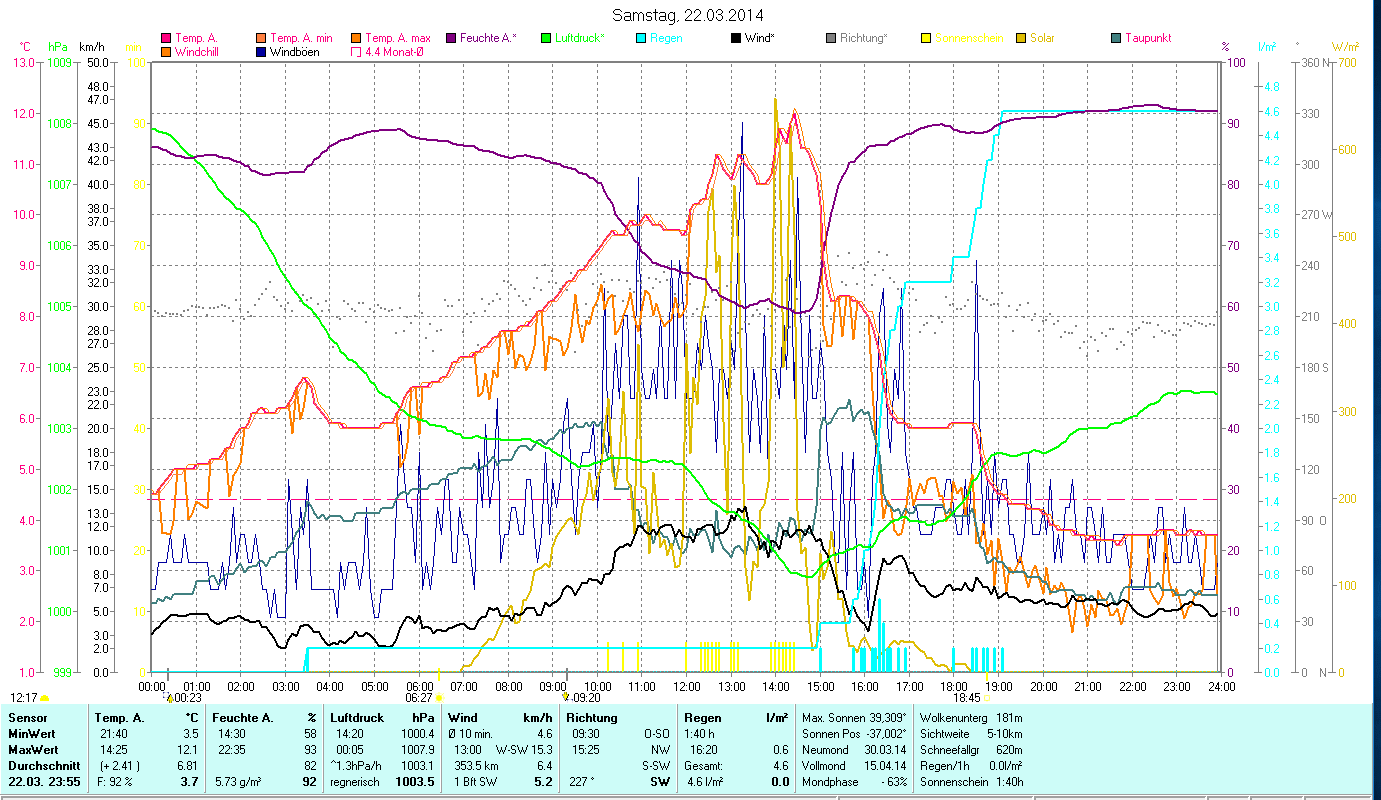Click the gray Richtung* legend swatch
Viewport: 1381px width, 800px height.
(x=831, y=39)
